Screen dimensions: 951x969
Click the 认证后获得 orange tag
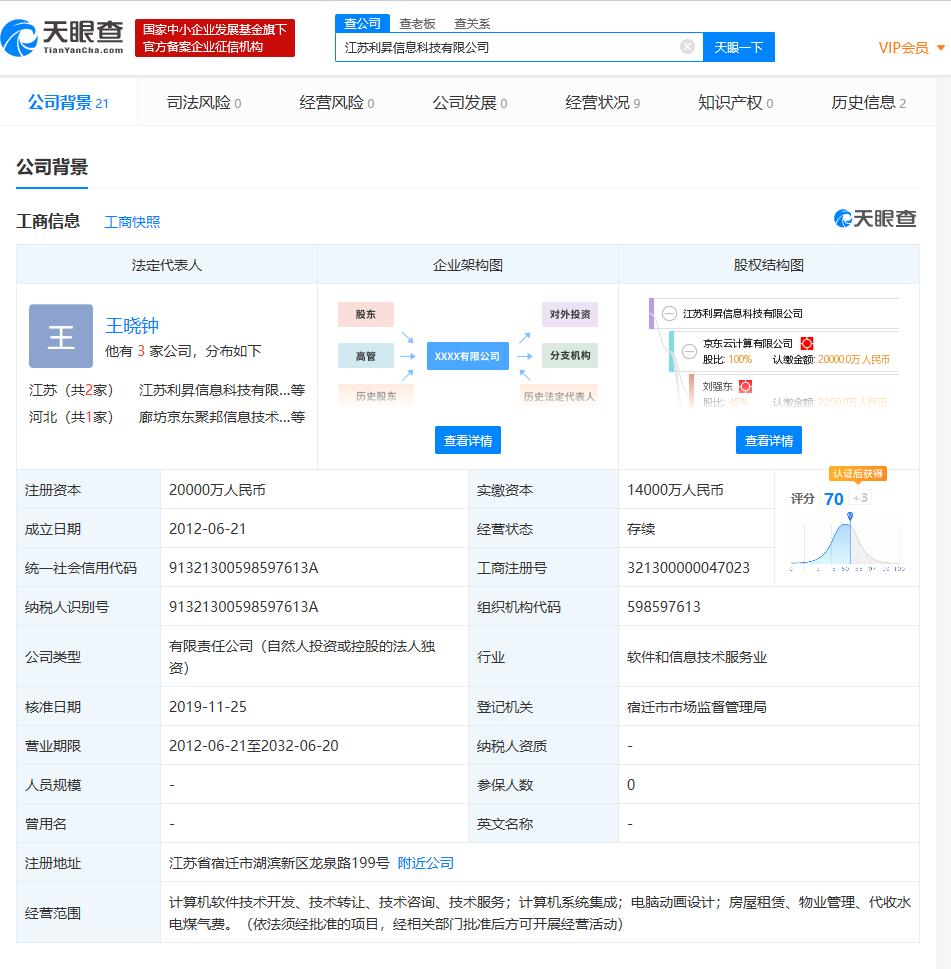click(858, 474)
